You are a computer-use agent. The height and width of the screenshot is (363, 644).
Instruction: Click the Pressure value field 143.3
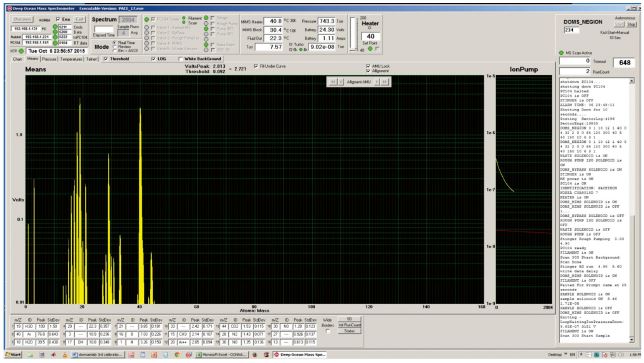[x=327, y=21]
